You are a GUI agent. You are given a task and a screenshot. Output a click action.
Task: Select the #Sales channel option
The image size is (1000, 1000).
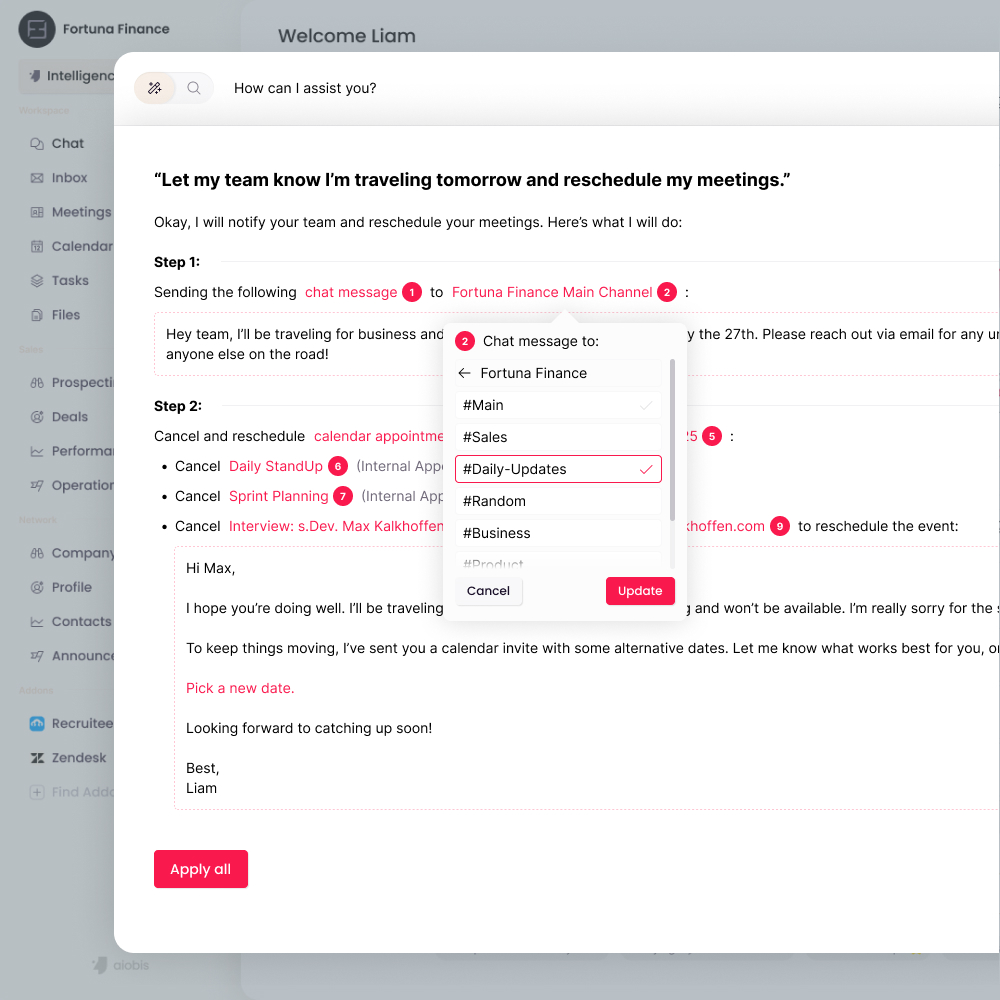(x=558, y=438)
